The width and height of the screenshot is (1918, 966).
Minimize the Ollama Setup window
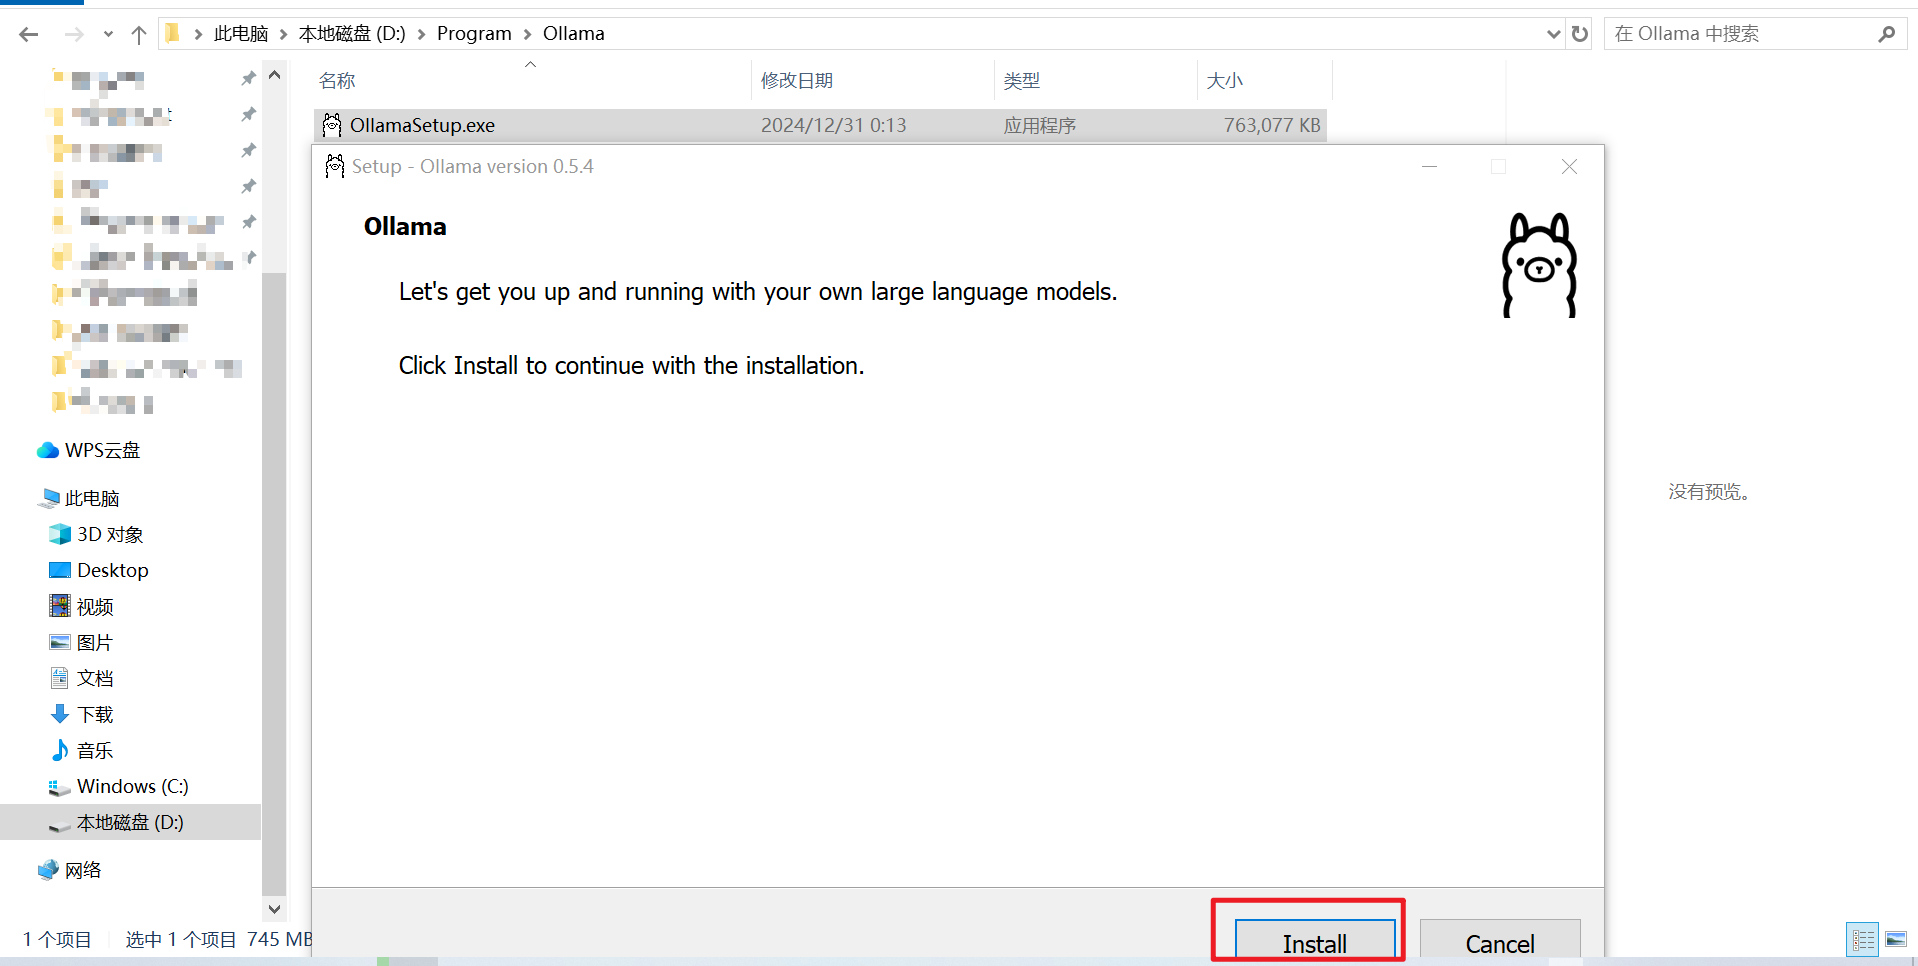pos(1429,167)
